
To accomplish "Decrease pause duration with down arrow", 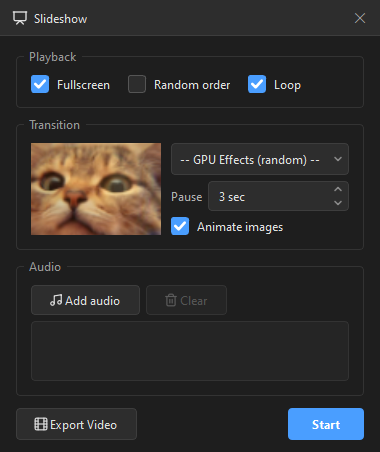I will click(338, 203).
